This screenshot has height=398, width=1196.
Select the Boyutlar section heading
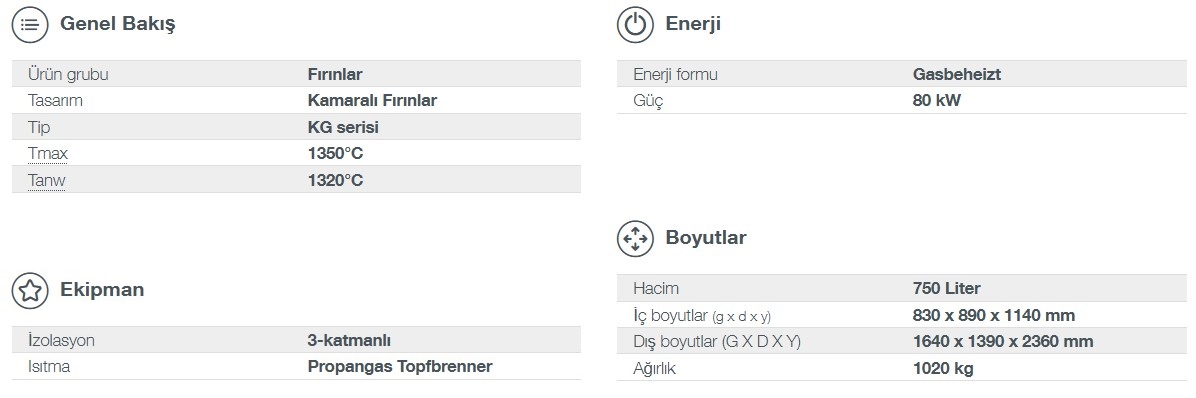point(706,238)
